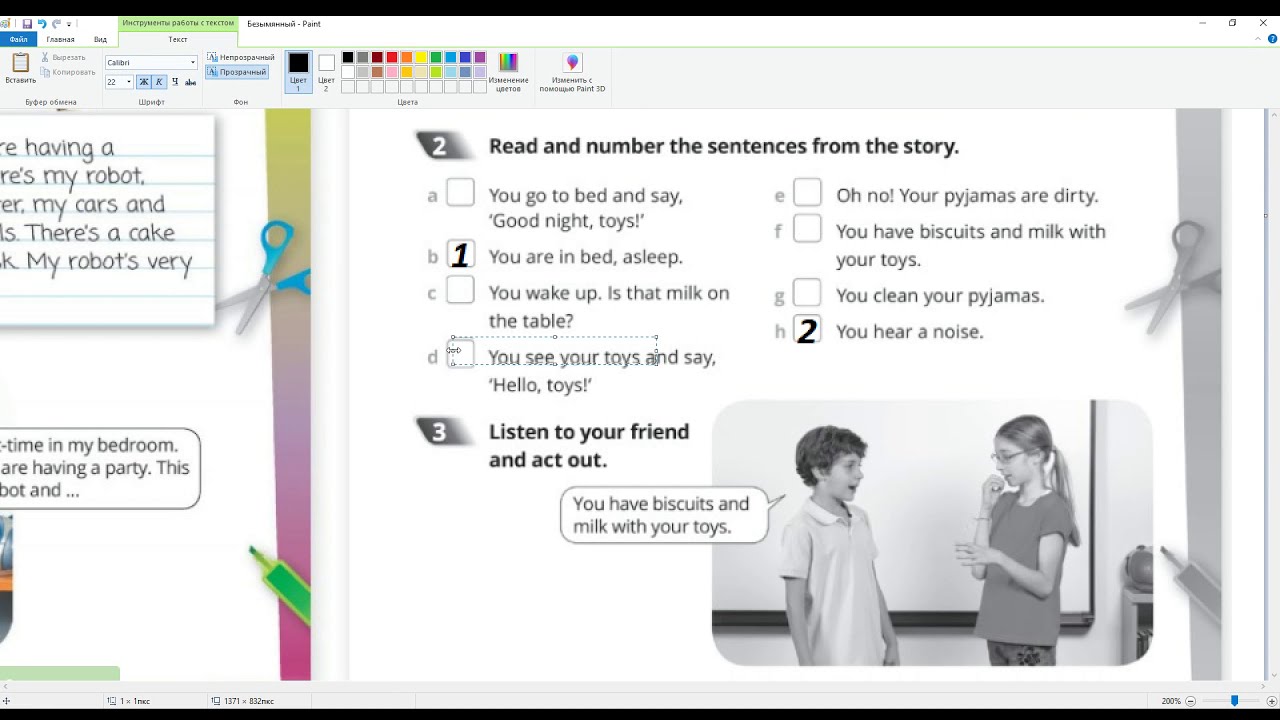This screenshot has height=720, width=1280.
Task: Pick the red color swatch
Action: (392, 57)
